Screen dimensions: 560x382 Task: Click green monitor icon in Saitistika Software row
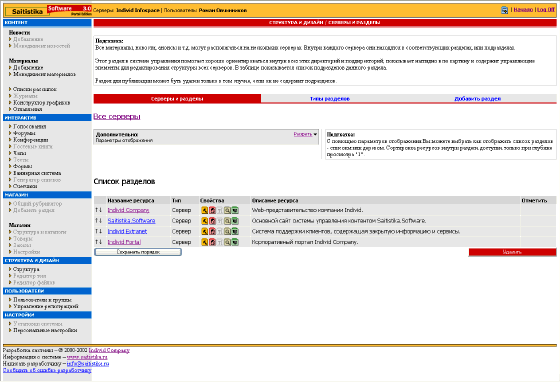click(235, 221)
